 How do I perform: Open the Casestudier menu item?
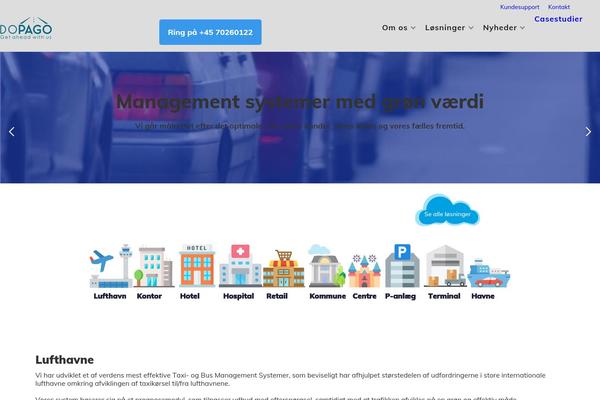(558, 19)
